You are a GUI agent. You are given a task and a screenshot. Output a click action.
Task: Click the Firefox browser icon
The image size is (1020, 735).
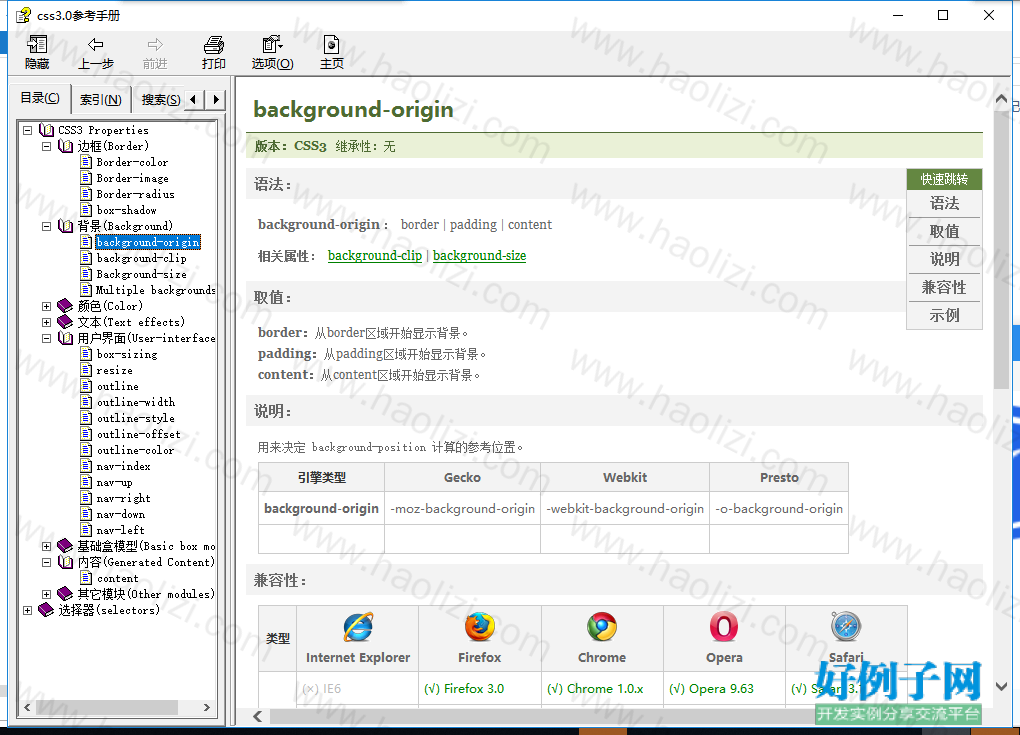click(x=479, y=627)
